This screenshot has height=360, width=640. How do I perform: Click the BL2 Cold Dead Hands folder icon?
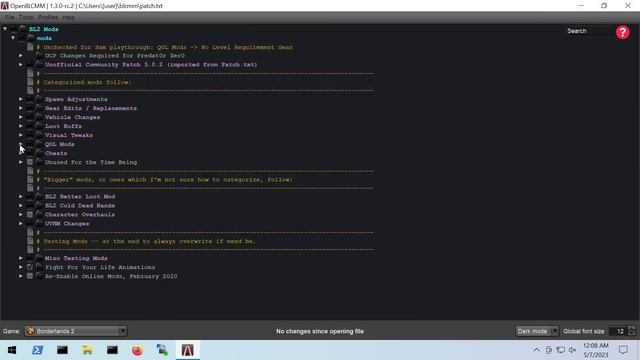coord(39,205)
